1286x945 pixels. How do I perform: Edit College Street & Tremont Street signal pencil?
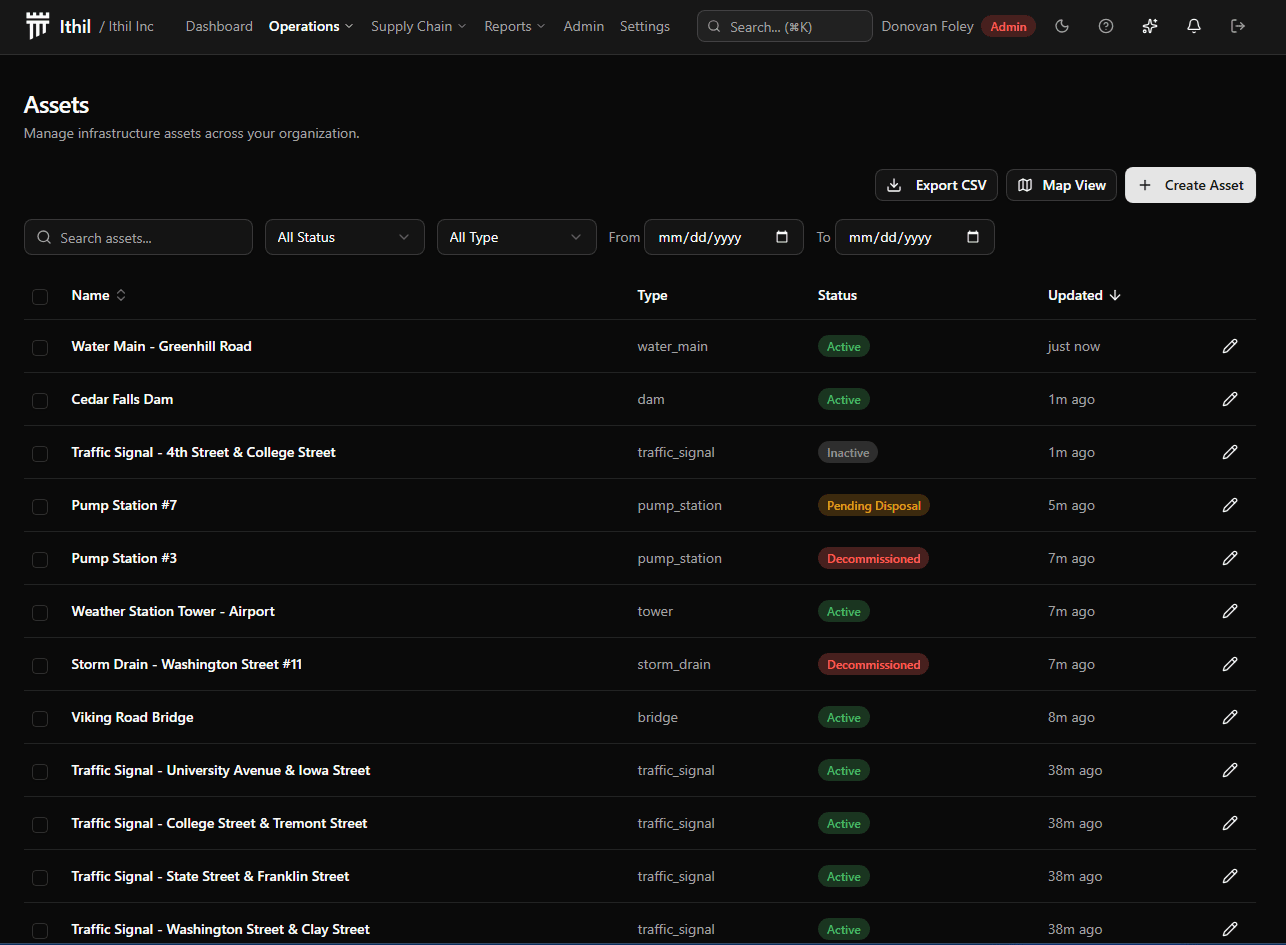(1230, 823)
